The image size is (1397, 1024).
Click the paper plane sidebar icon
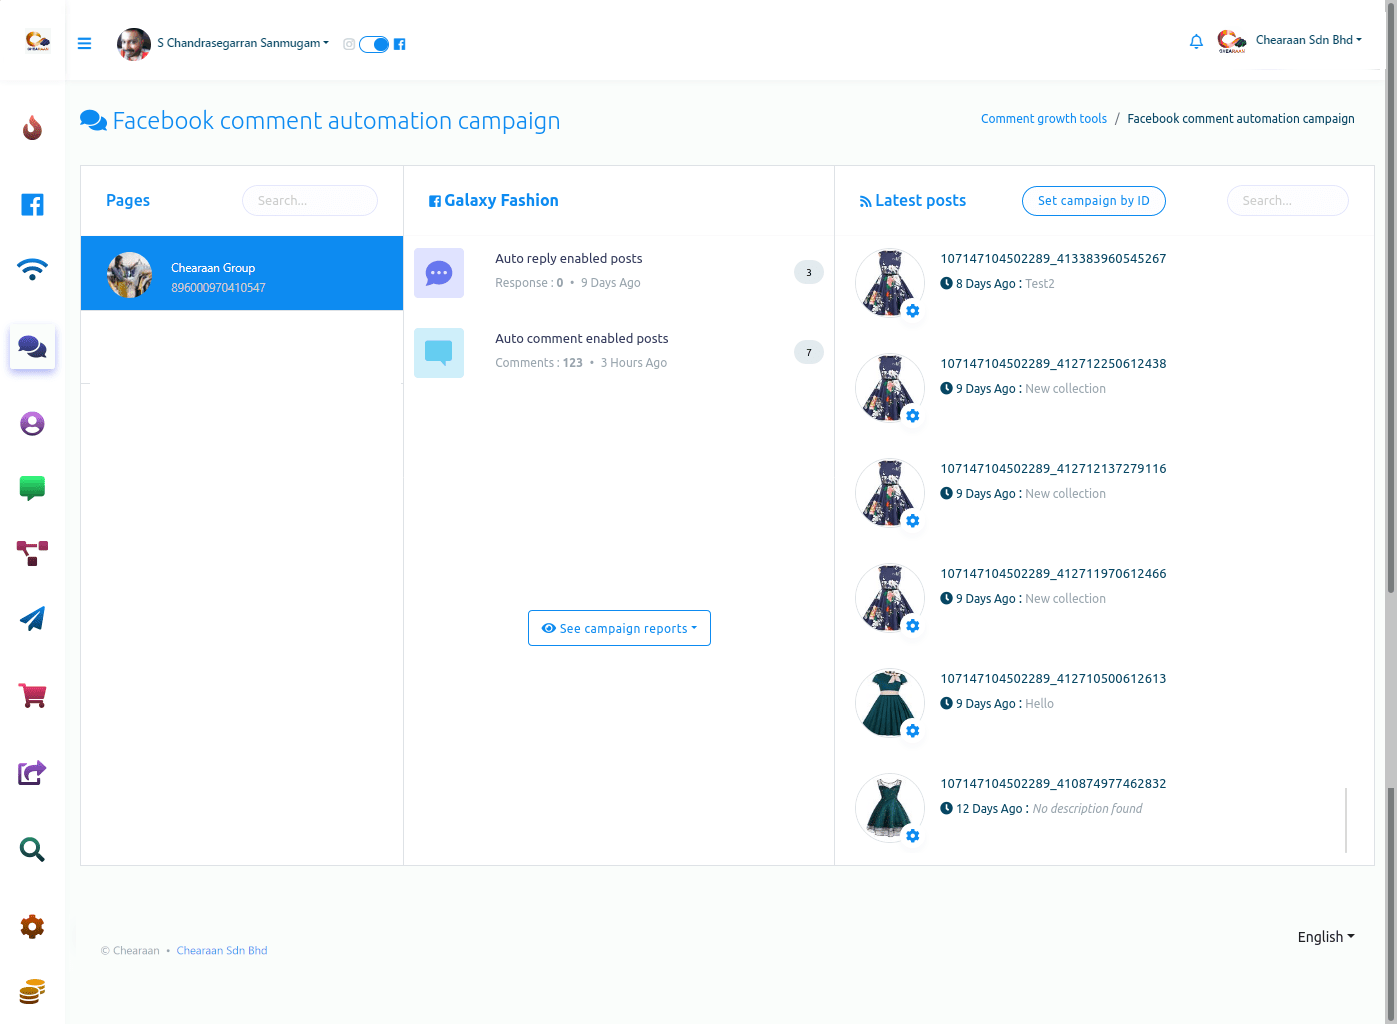coord(32,619)
